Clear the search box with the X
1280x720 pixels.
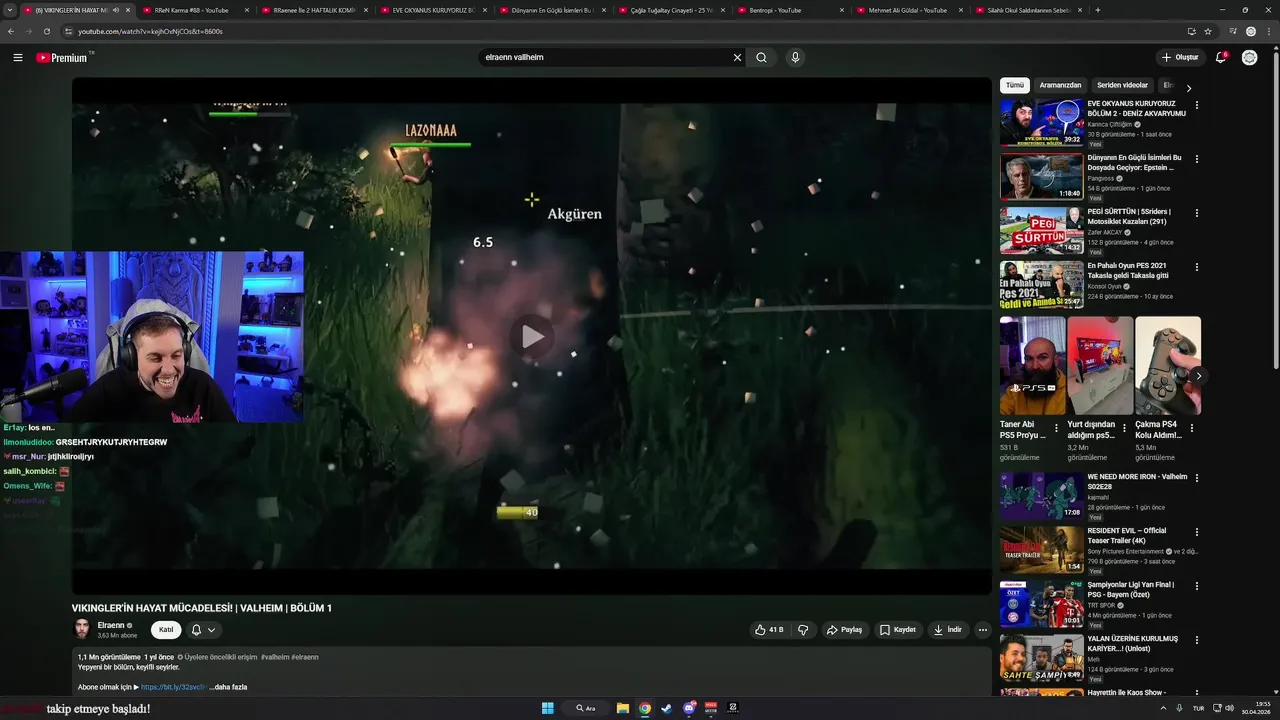tap(737, 57)
